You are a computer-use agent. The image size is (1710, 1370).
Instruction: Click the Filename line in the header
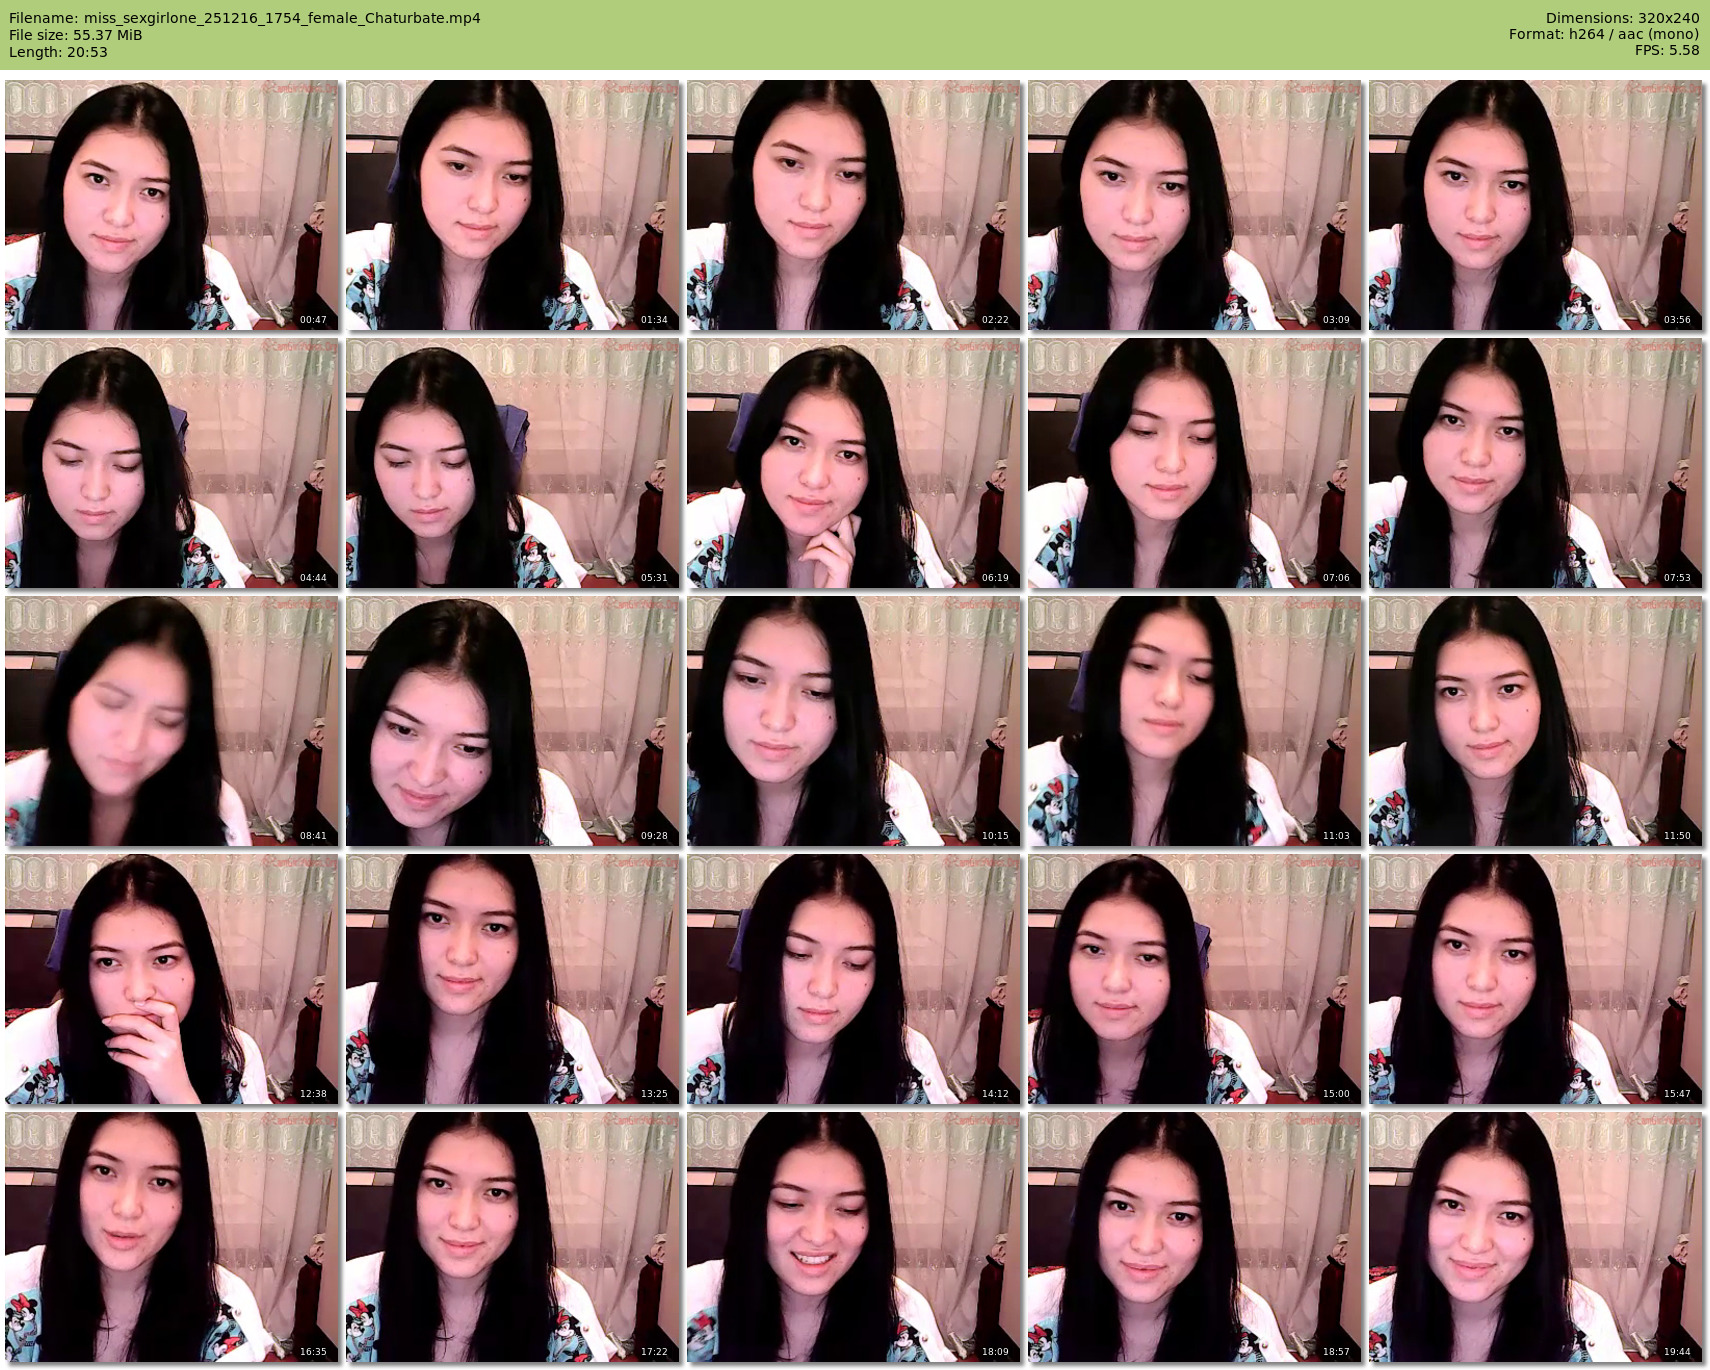click(244, 18)
